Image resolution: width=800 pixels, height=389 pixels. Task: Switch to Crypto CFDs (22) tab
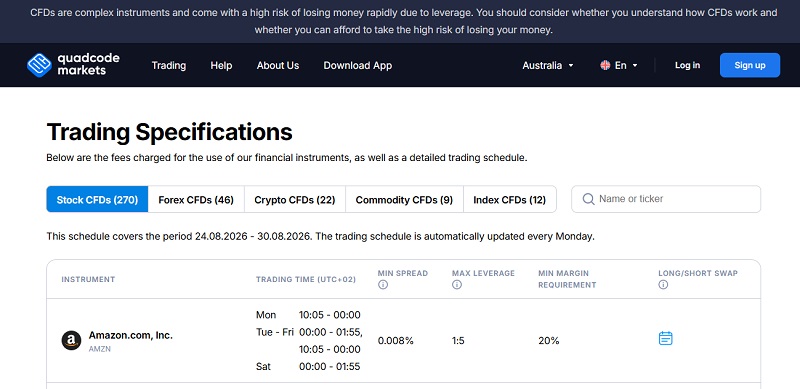pyautogui.click(x=295, y=200)
